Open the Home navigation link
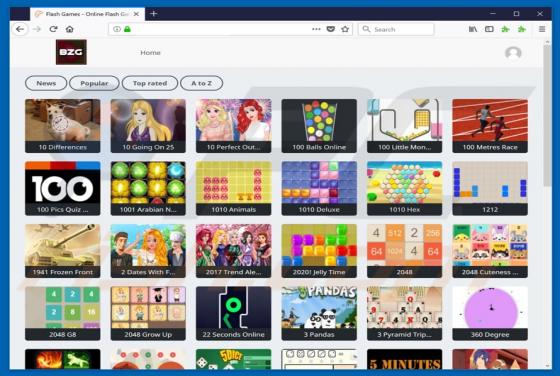 coord(150,52)
